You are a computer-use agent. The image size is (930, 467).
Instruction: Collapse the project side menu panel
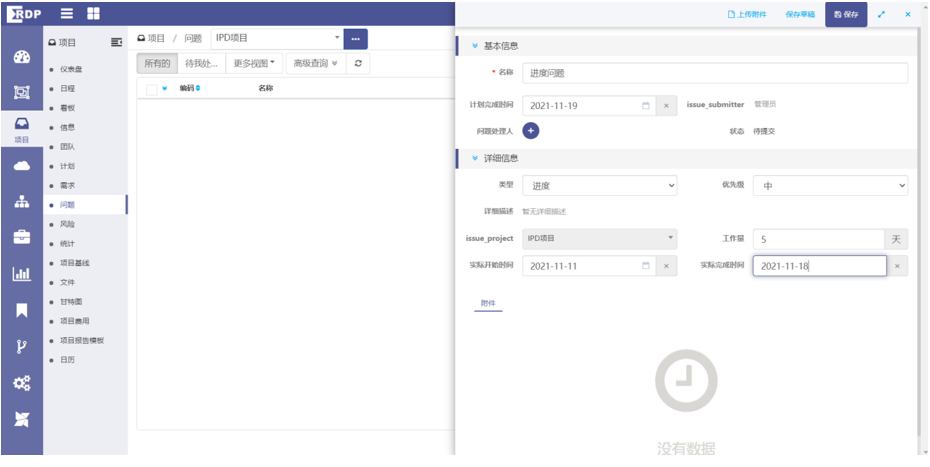coord(116,41)
